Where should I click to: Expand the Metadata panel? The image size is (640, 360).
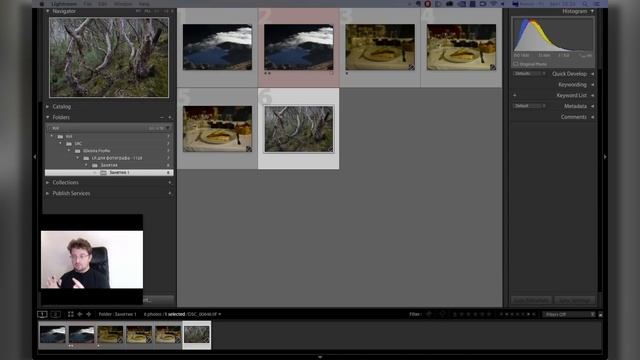592,106
